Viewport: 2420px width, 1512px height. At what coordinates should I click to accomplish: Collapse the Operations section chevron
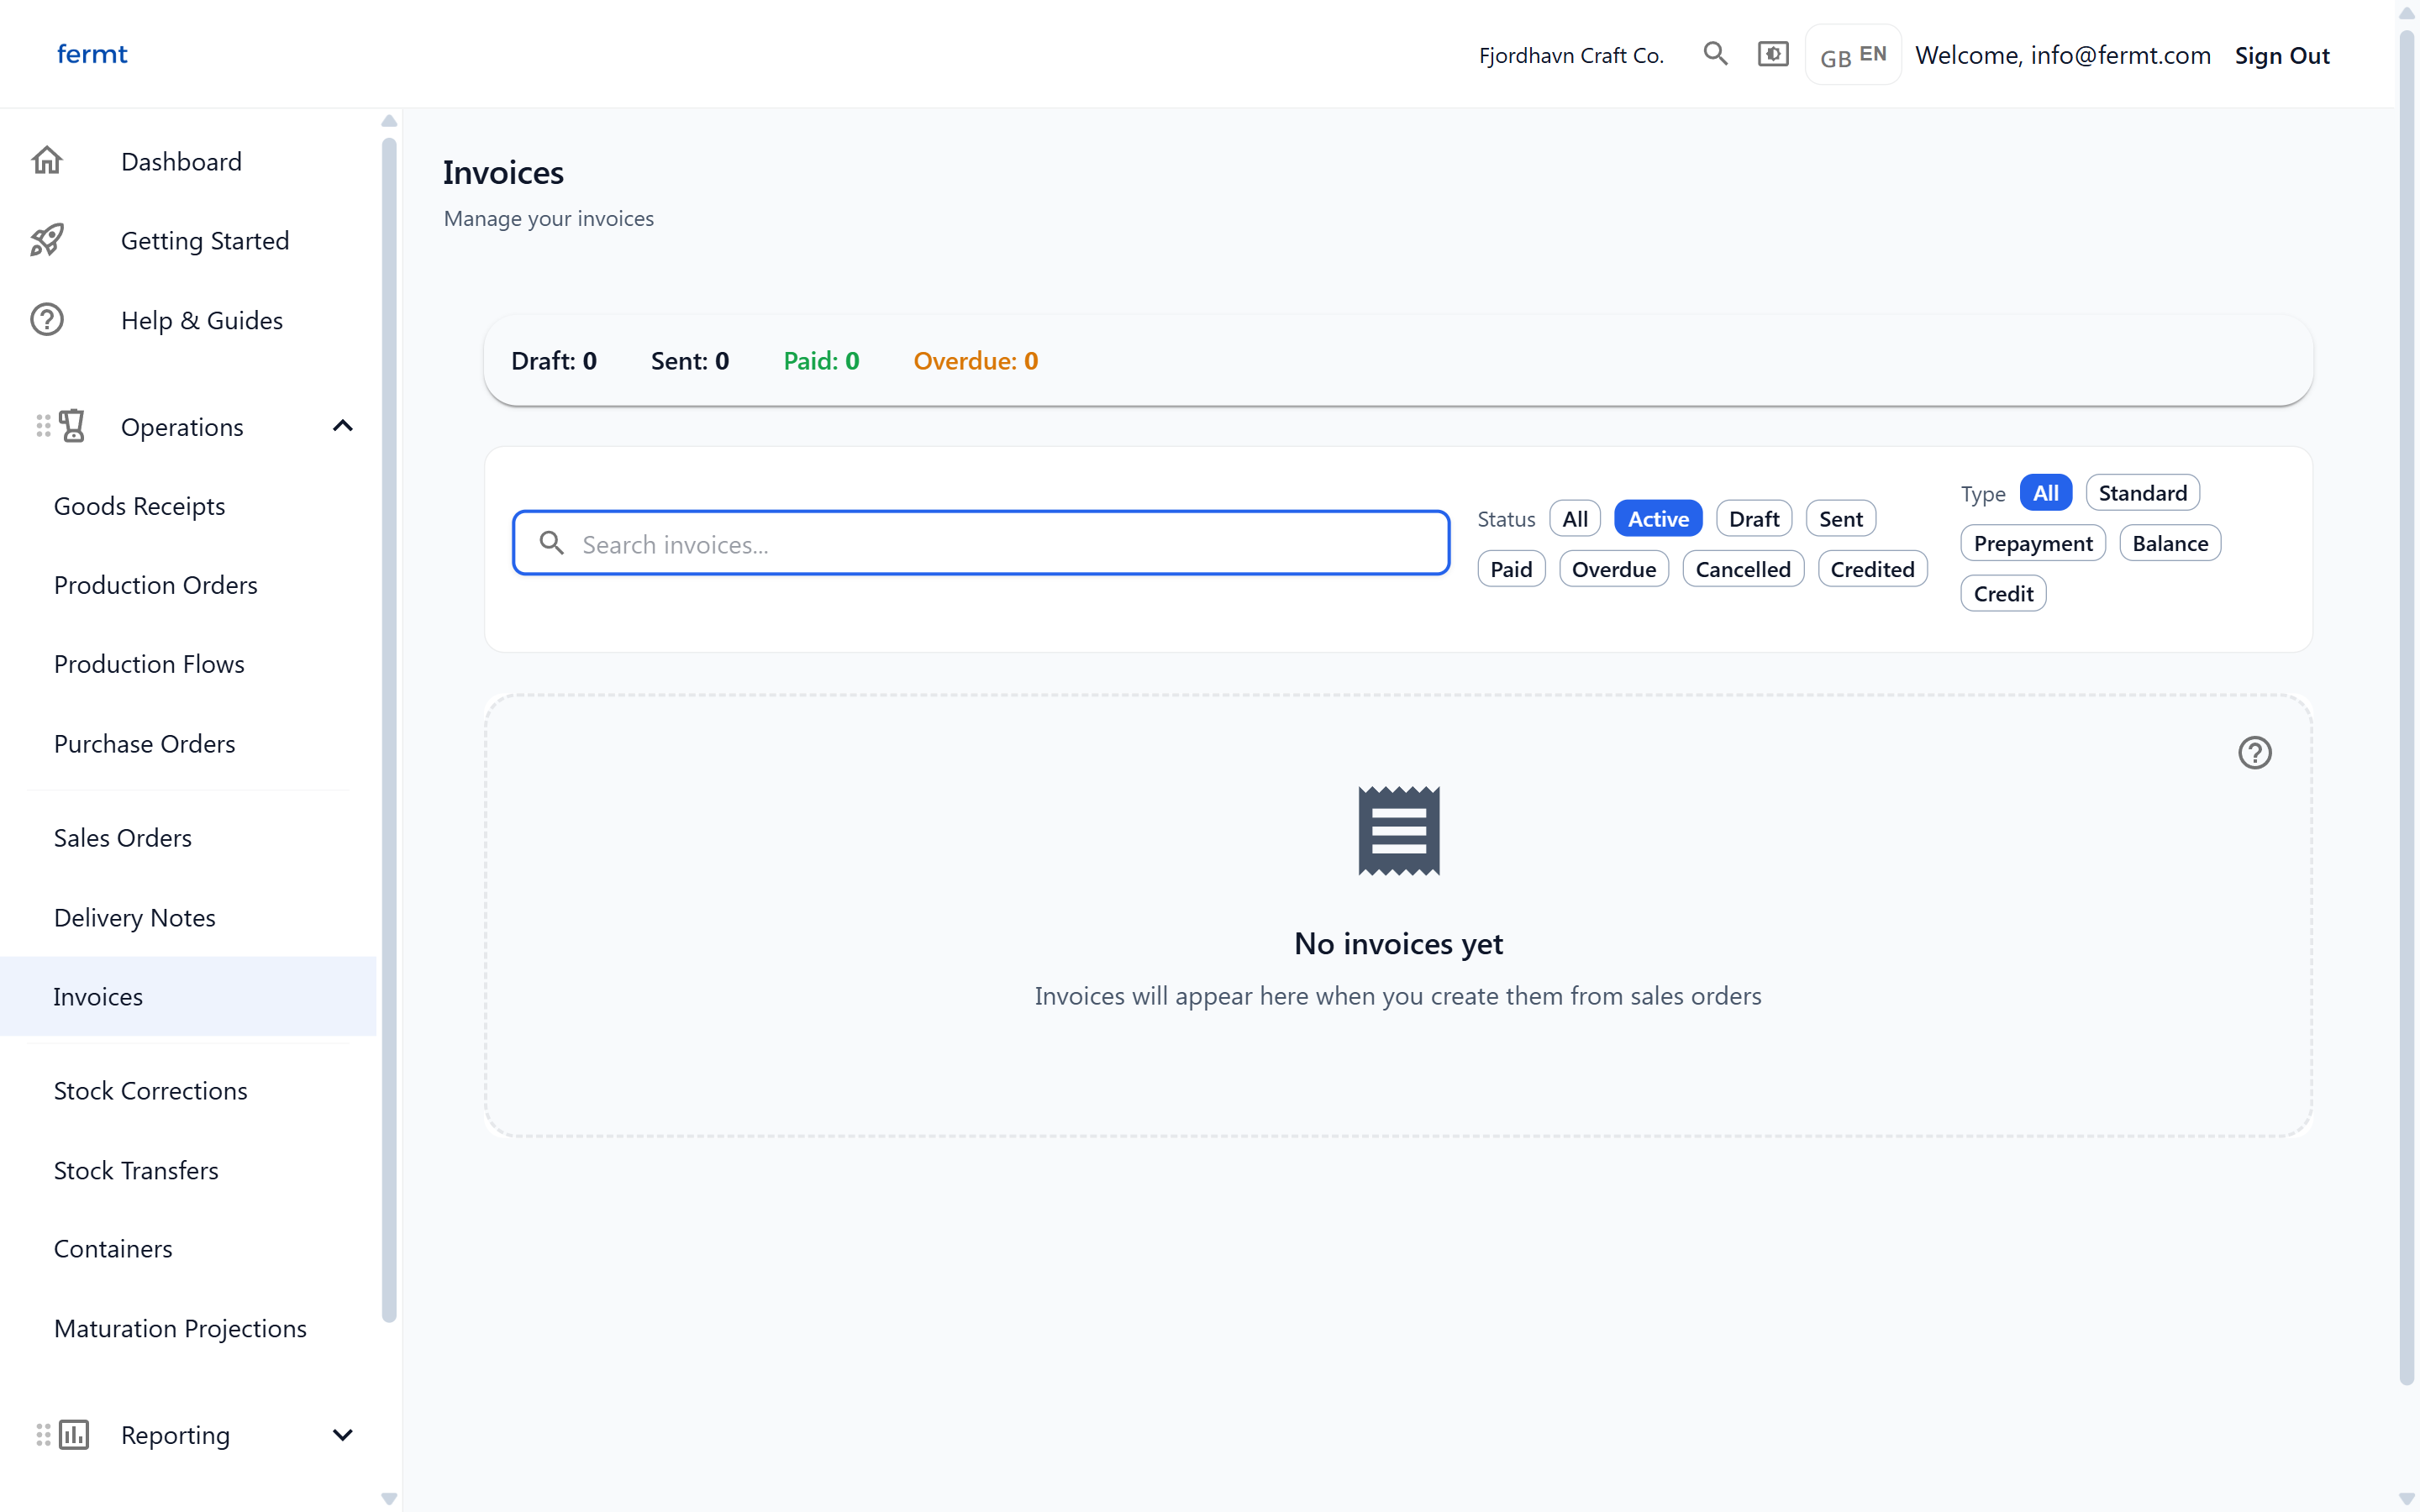[342, 426]
